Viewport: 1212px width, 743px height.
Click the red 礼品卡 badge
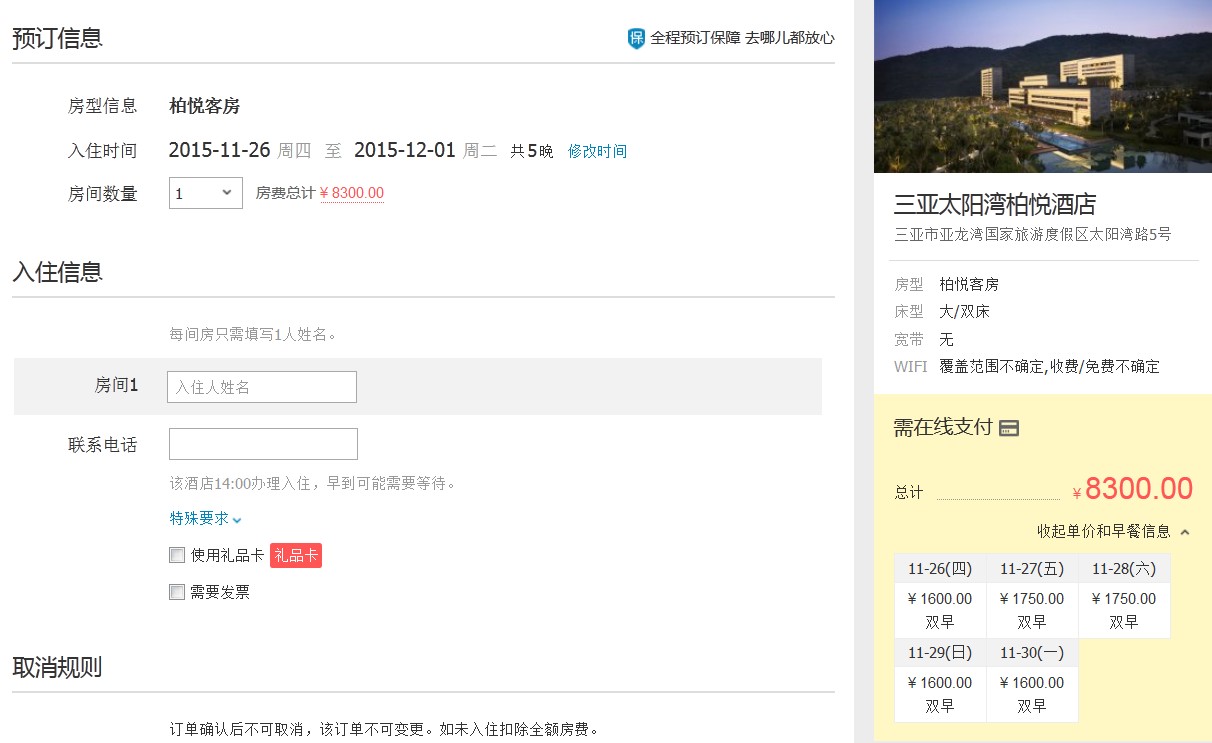click(x=296, y=556)
